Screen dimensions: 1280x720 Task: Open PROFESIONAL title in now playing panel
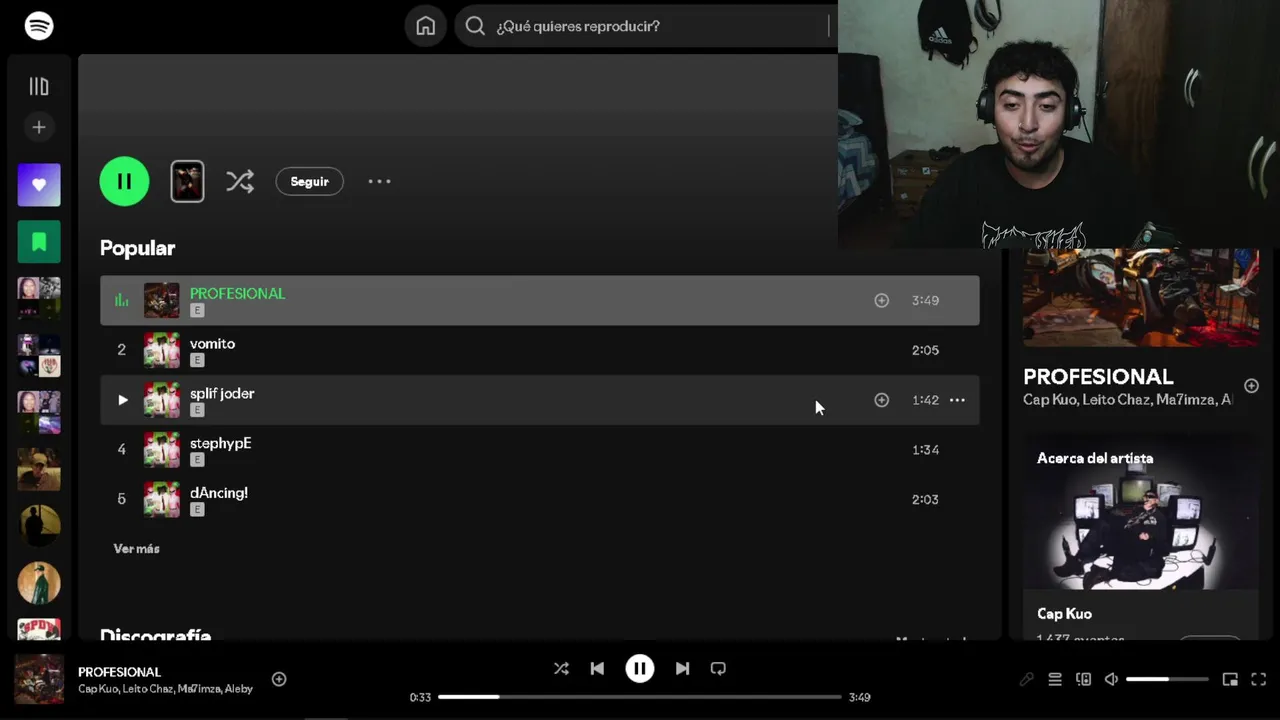pyautogui.click(x=1098, y=377)
